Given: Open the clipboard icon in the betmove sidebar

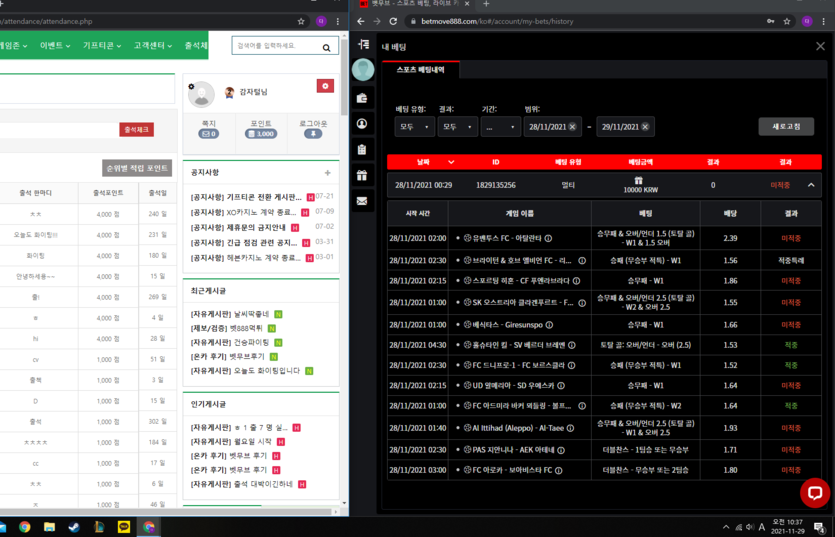Looking at the screenshot, I should (362, 150).
